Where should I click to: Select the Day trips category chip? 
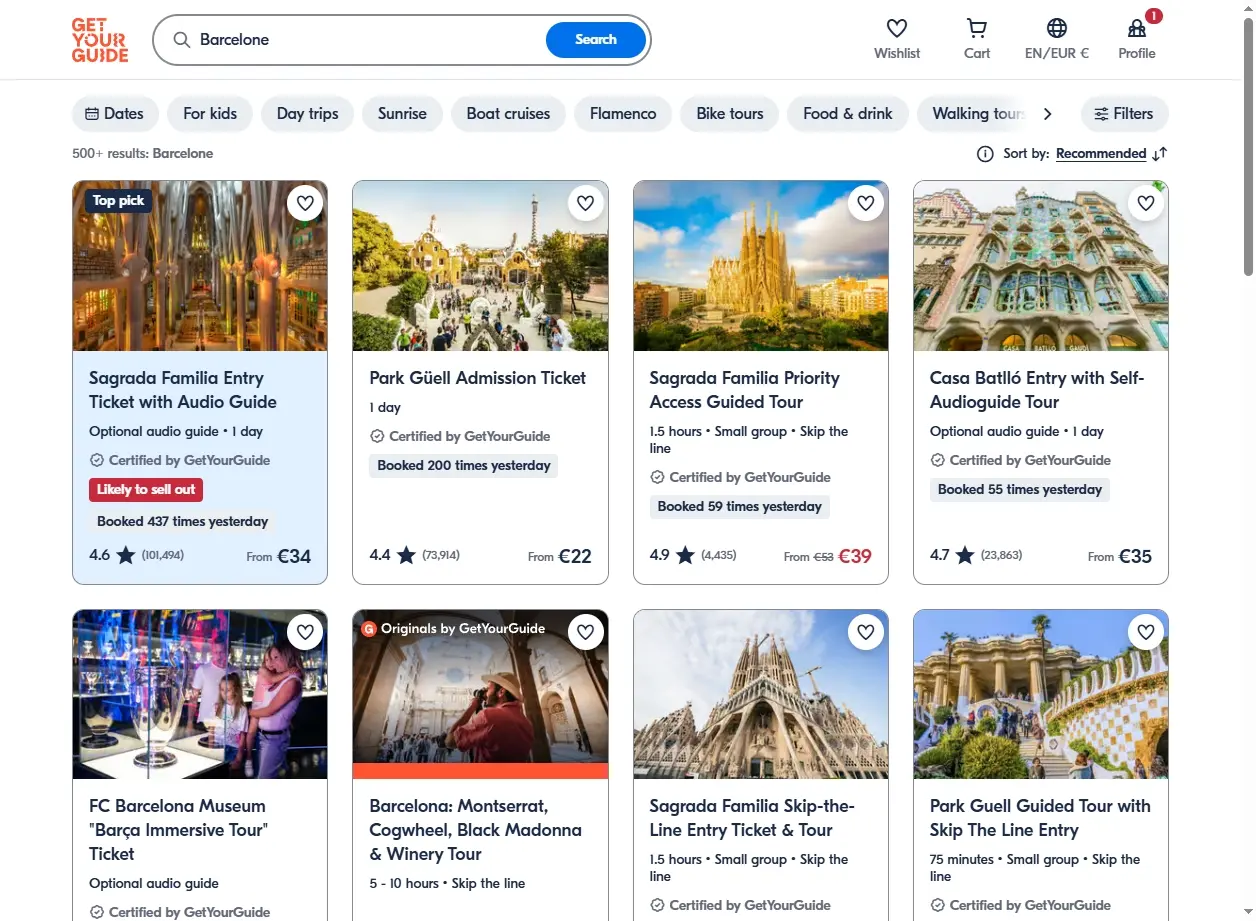[x=308, y=114]
